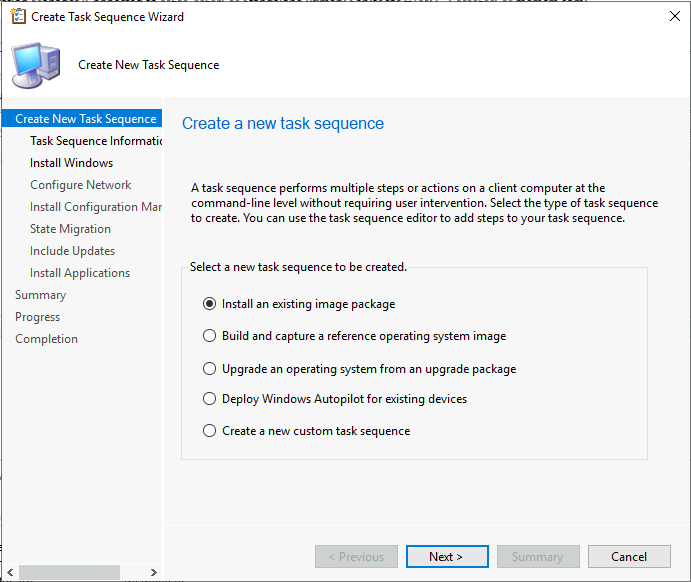This screenshot has height=582, width=691.
Task: Go to Install Windows step
Action: pyautogui.click(x=71, y=163)
